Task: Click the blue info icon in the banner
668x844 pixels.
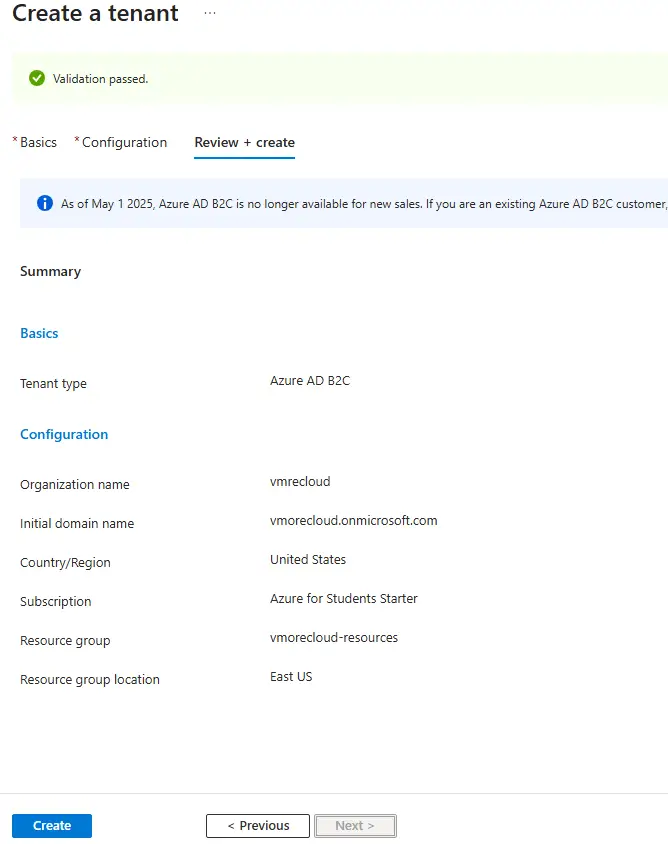Action: pos(45,203)
